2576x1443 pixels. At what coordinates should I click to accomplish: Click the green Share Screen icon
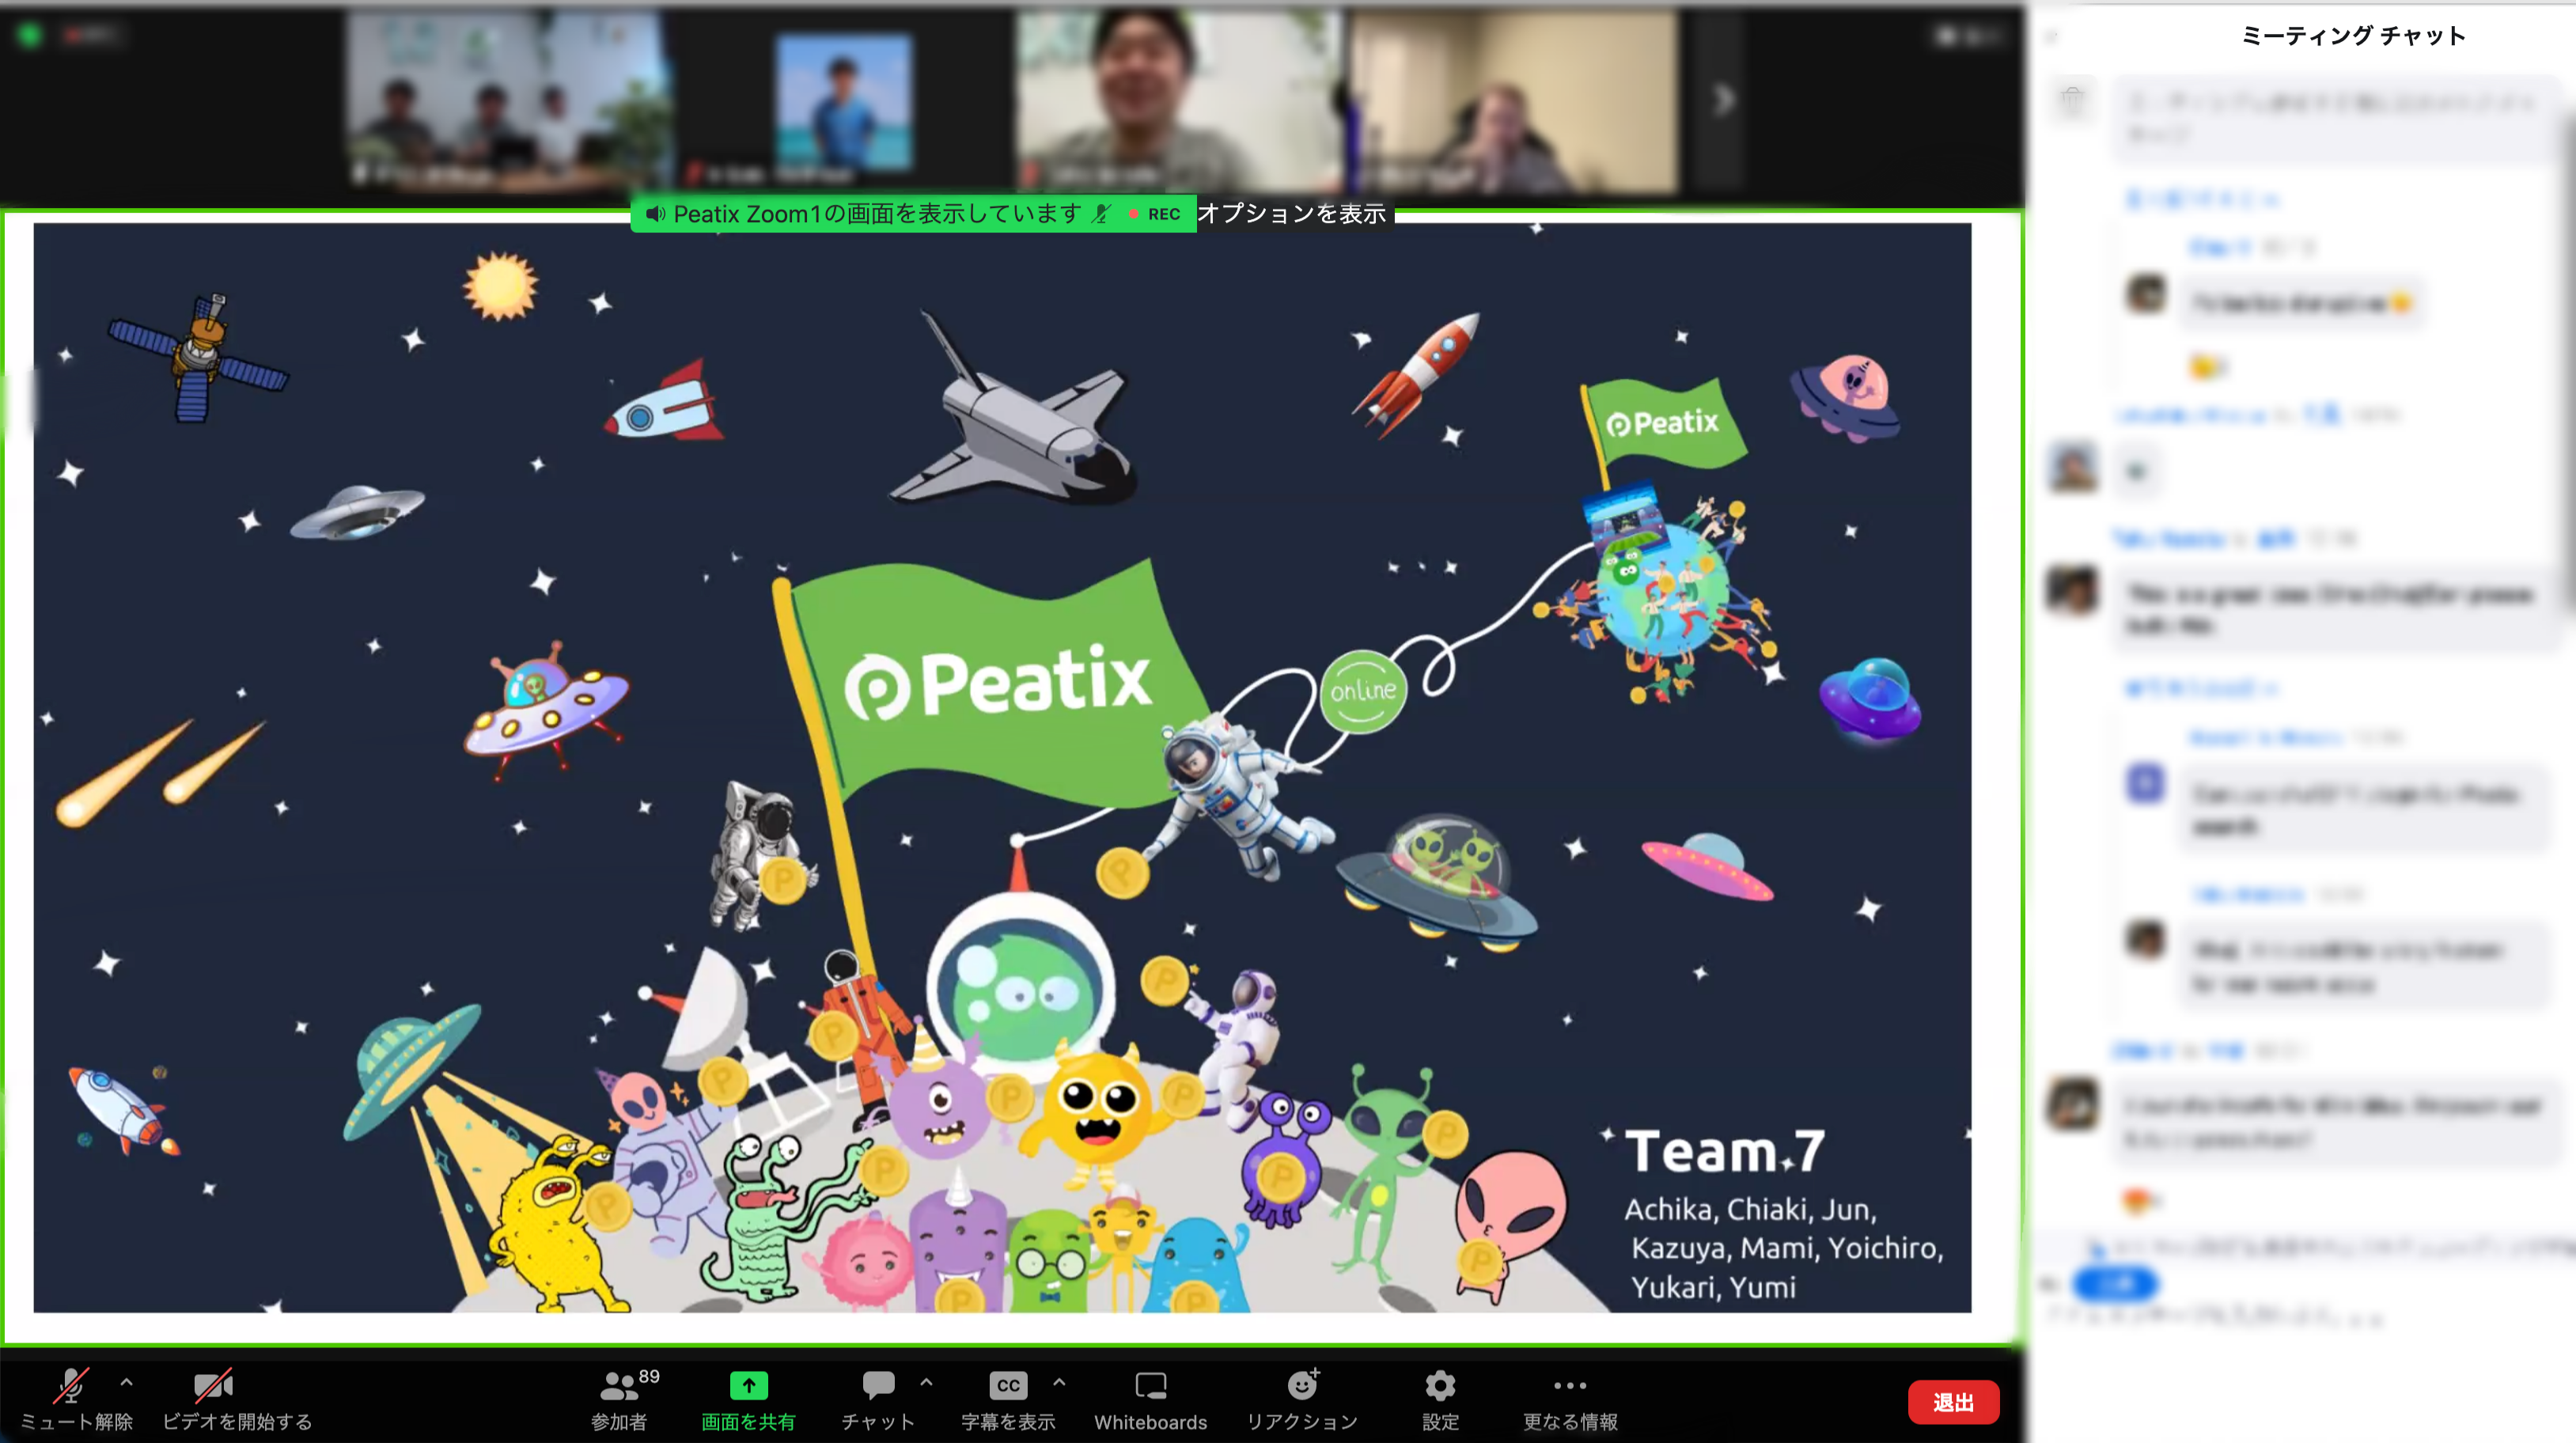(748, 1386)
